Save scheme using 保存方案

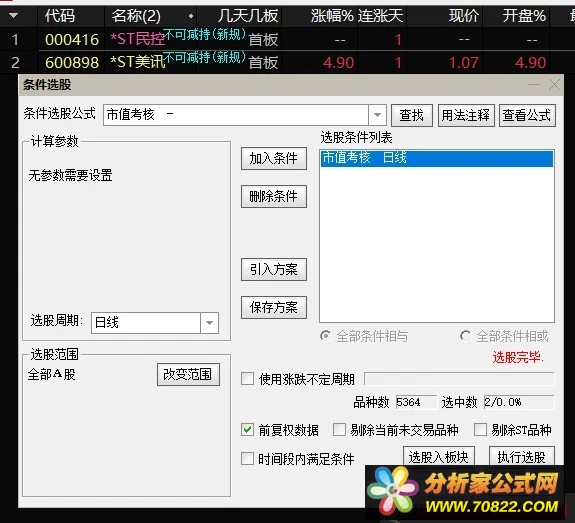274,307
